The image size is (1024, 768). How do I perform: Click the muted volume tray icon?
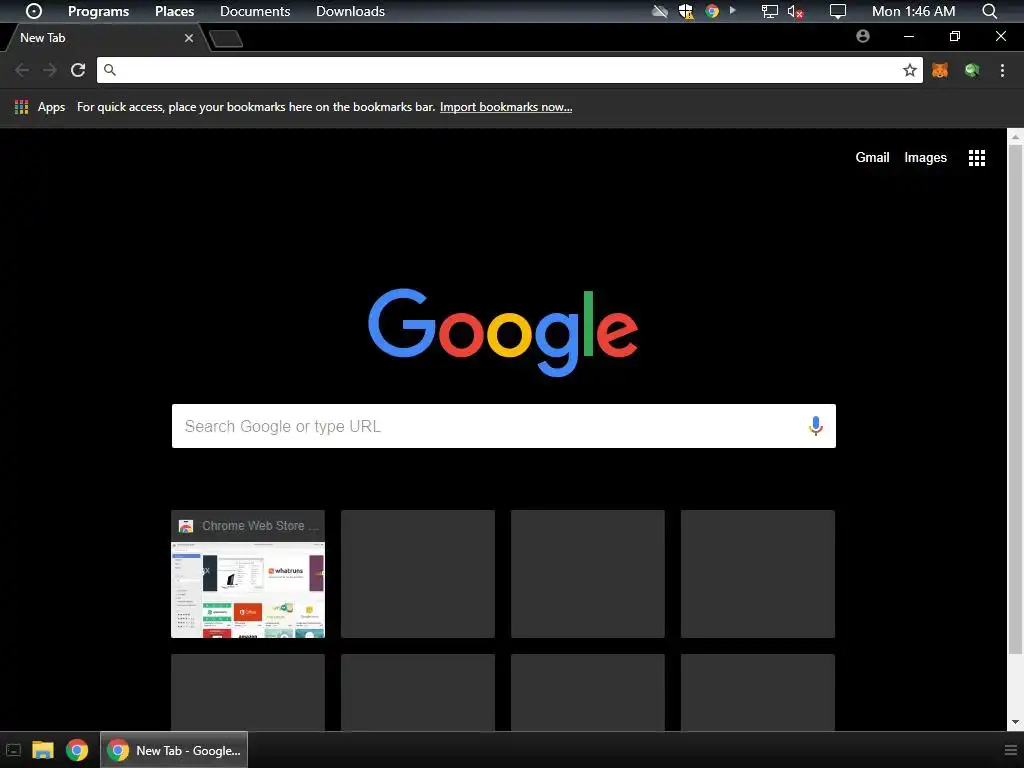click(795, 11)
